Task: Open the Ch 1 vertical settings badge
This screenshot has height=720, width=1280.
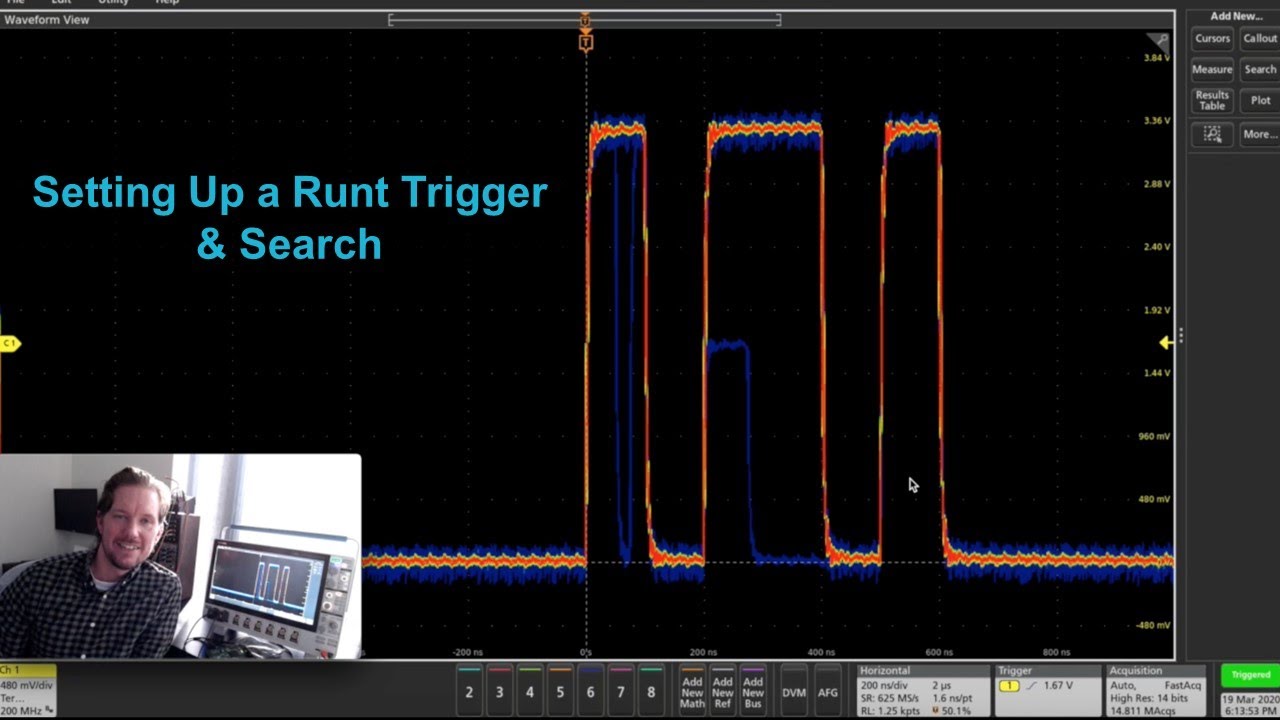Action: pyautogui.click(x=28, y=690)
